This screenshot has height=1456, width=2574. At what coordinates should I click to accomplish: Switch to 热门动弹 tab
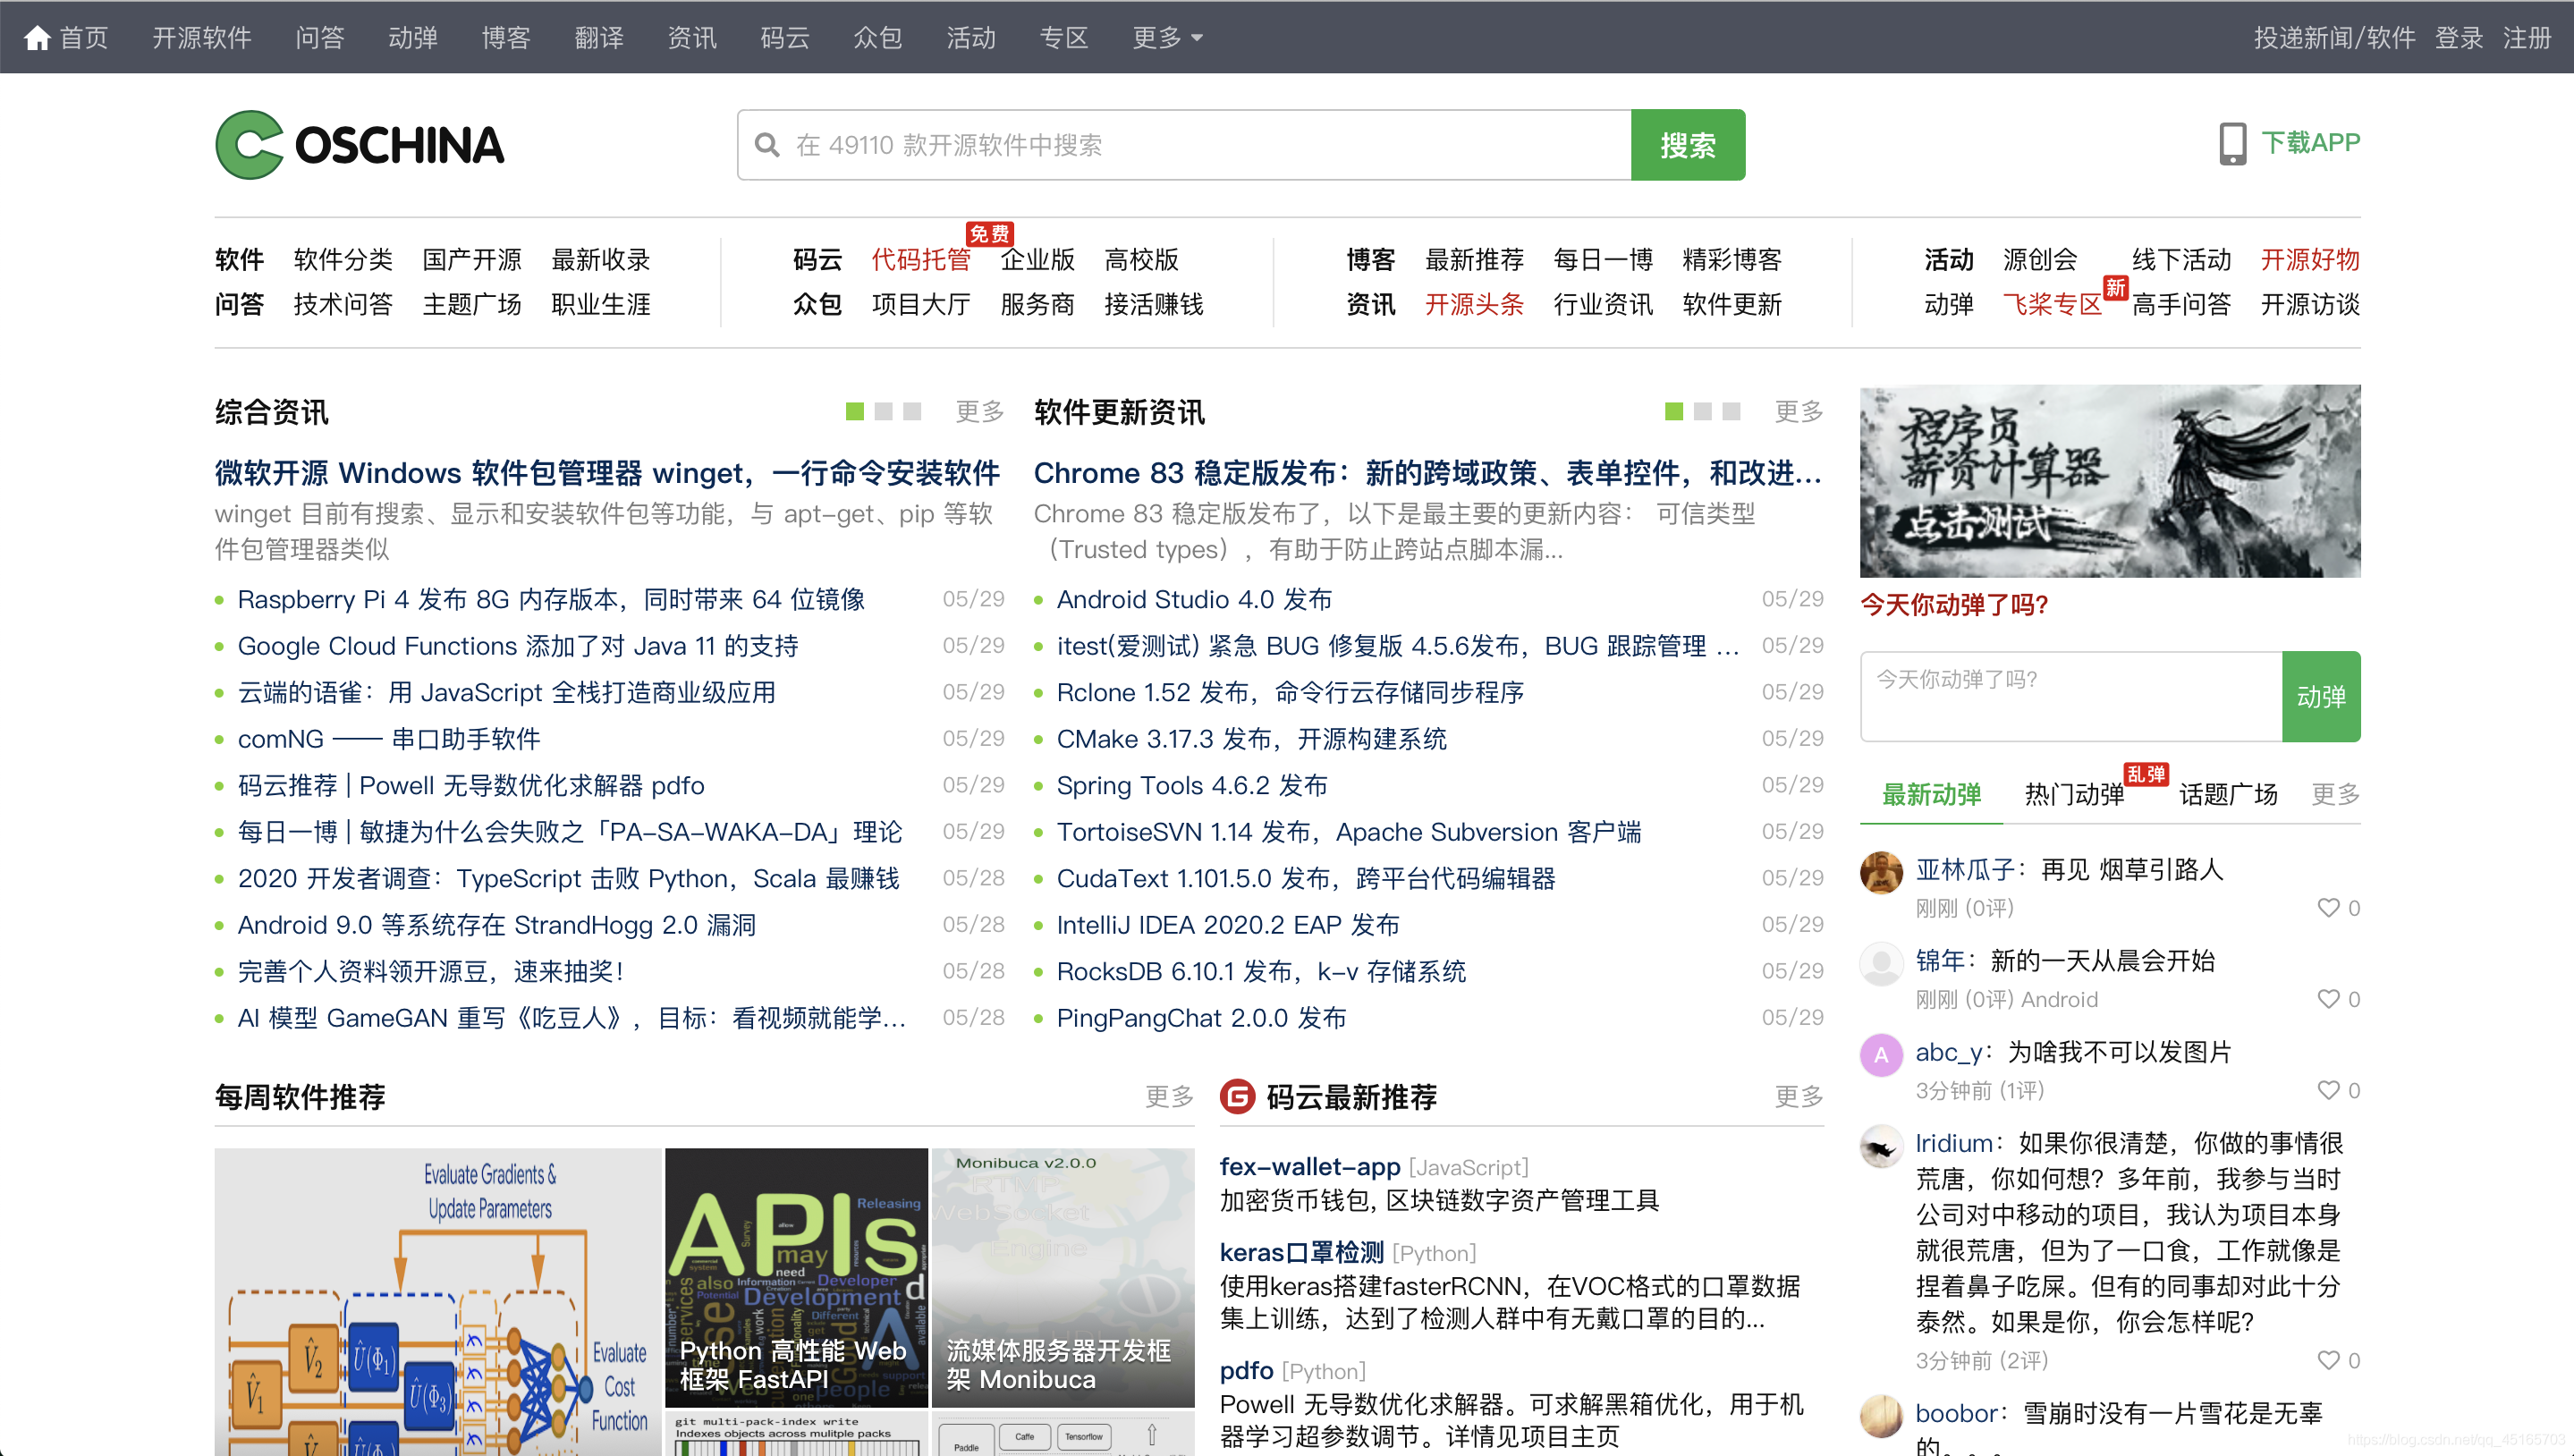(2074, 795)
